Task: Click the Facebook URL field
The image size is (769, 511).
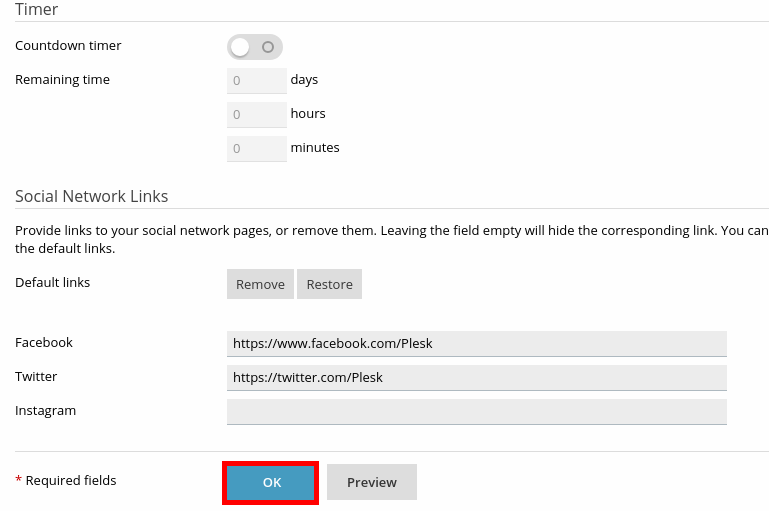Action: coord(476,343)
